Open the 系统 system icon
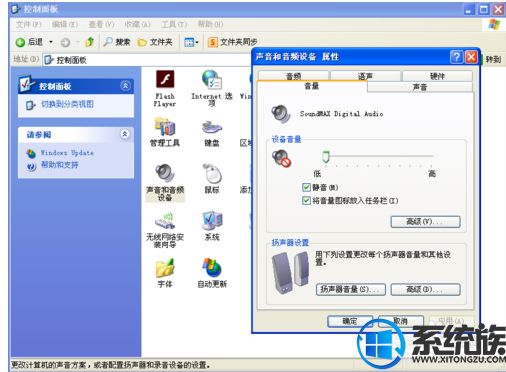 [x=212, y=221]
